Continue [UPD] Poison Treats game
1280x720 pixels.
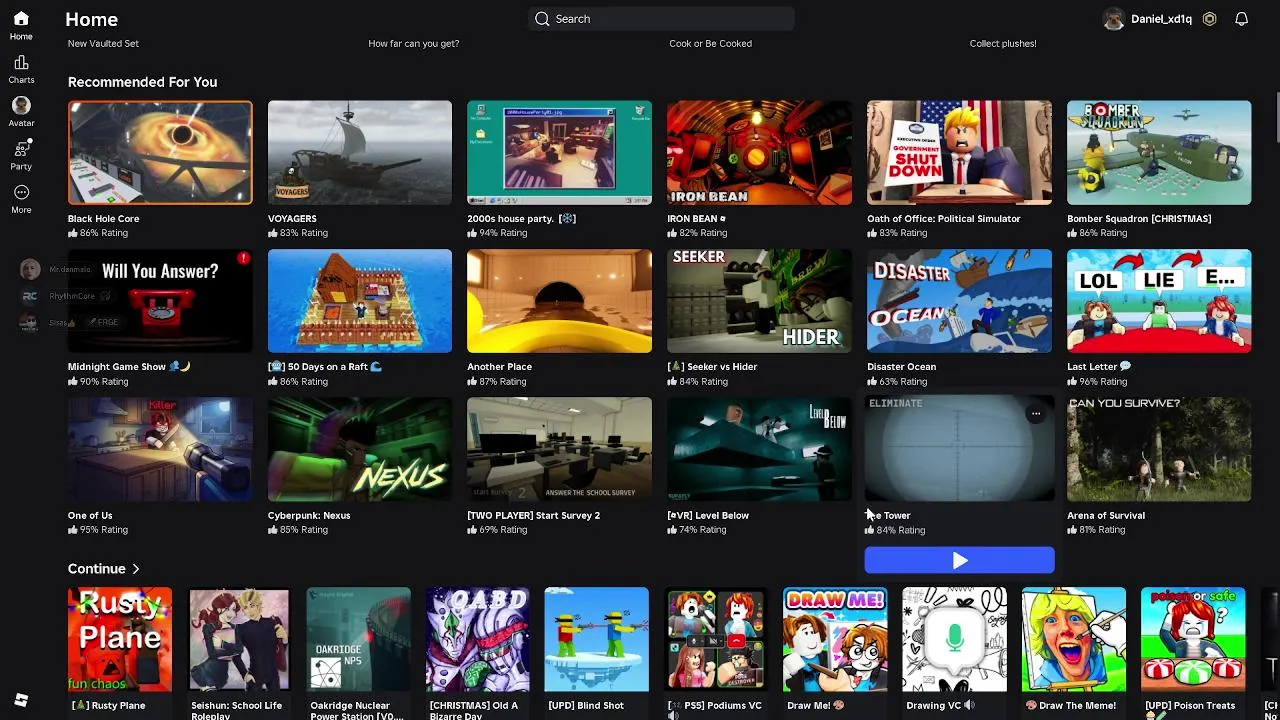point(1193,639)
